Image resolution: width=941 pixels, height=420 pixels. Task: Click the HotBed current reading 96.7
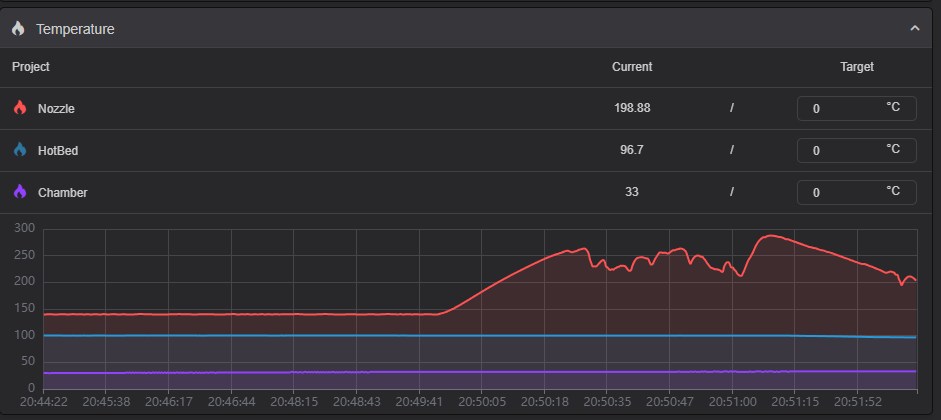632,150
